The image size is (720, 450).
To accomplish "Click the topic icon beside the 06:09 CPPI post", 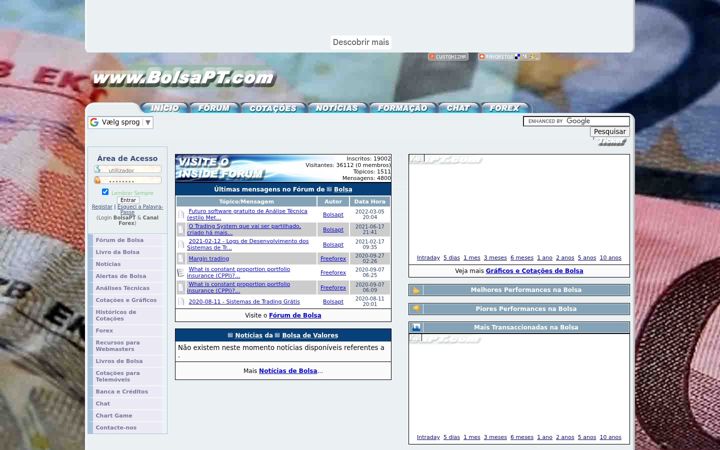I will (181, 287).
